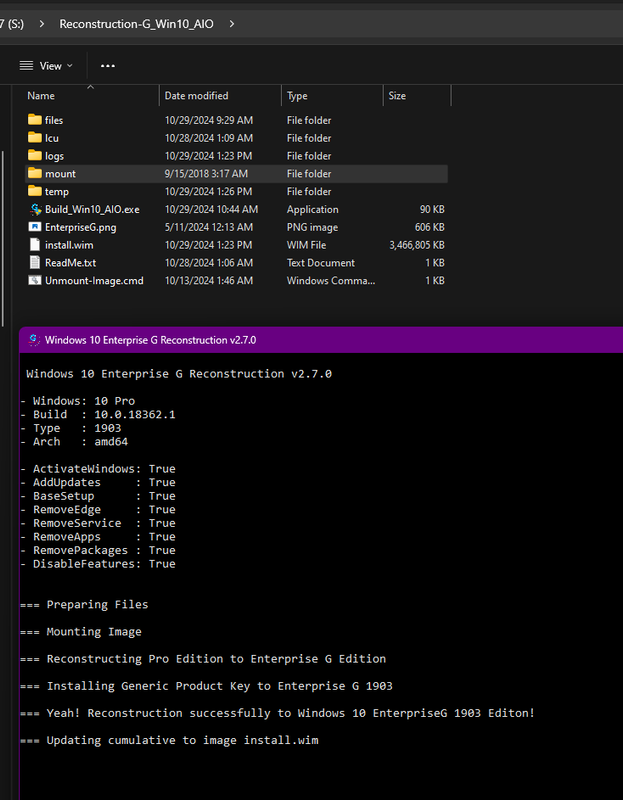
Task: Open the View layout dropdown
Action: tap(46, 66)
